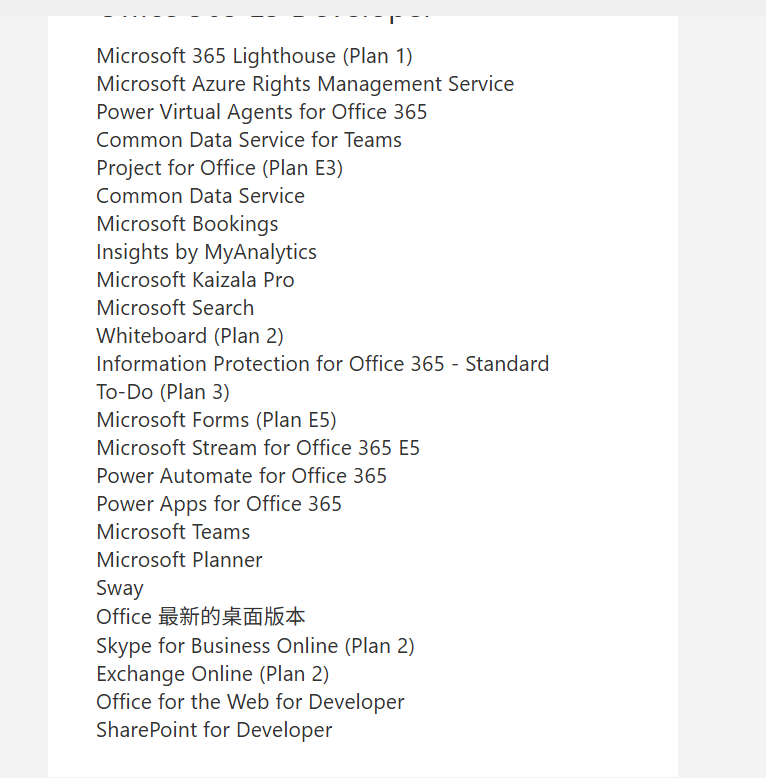The width and height of the screenshot is (766, 778).
Task: Select Project for Office (Plan E3)
Action: point(219,168)
